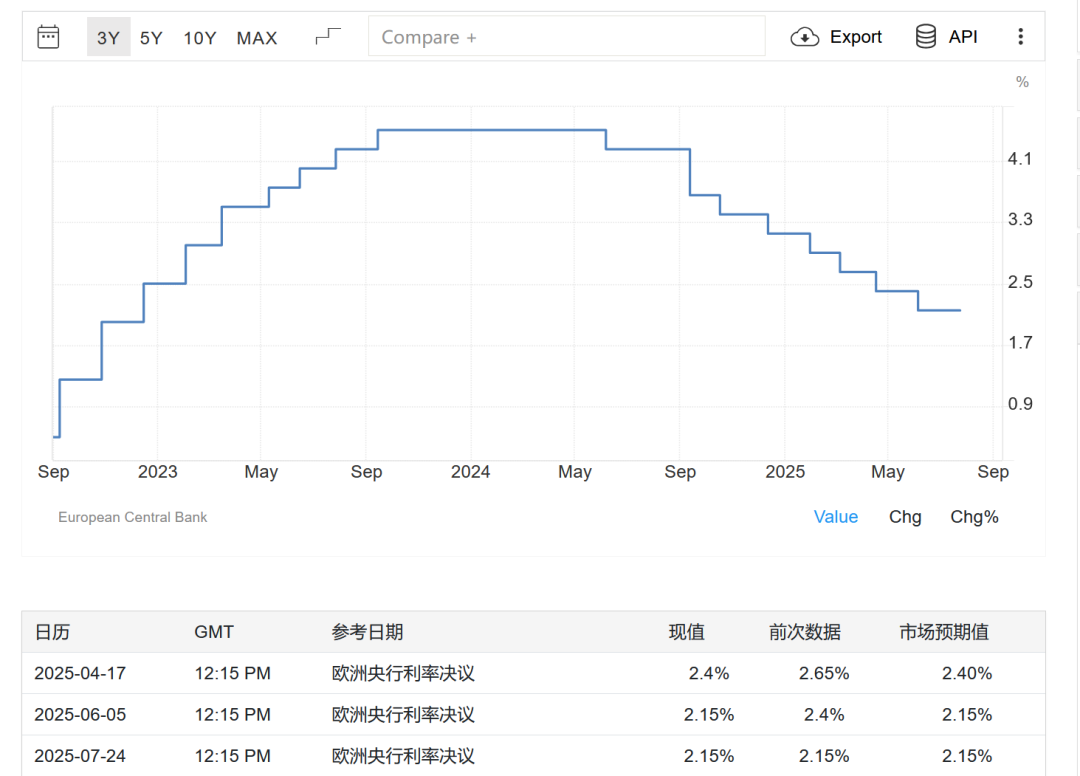Select the 2025-06-05 table row

pyautogui.click(x=540, y=715)
